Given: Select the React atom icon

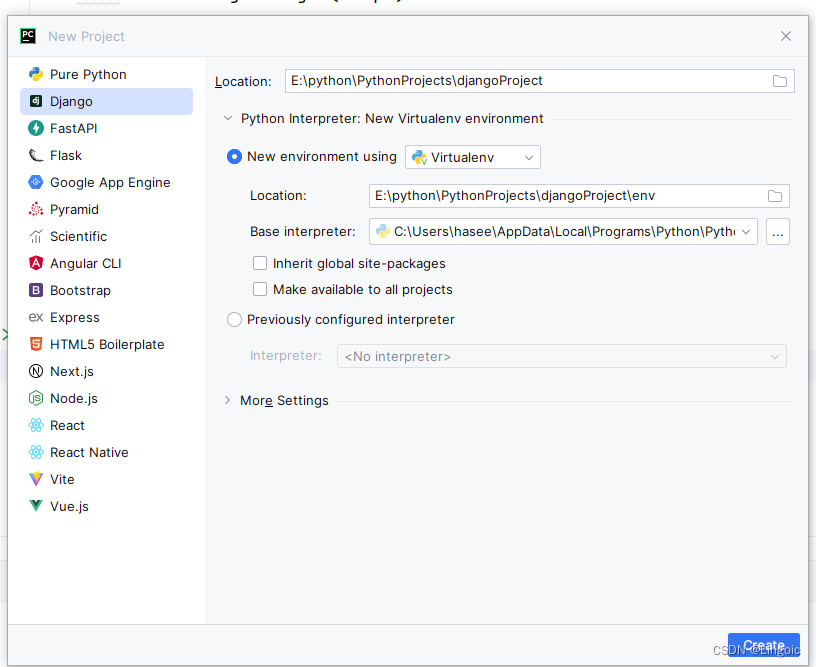Looking at the screenshot, I should 36,426.
